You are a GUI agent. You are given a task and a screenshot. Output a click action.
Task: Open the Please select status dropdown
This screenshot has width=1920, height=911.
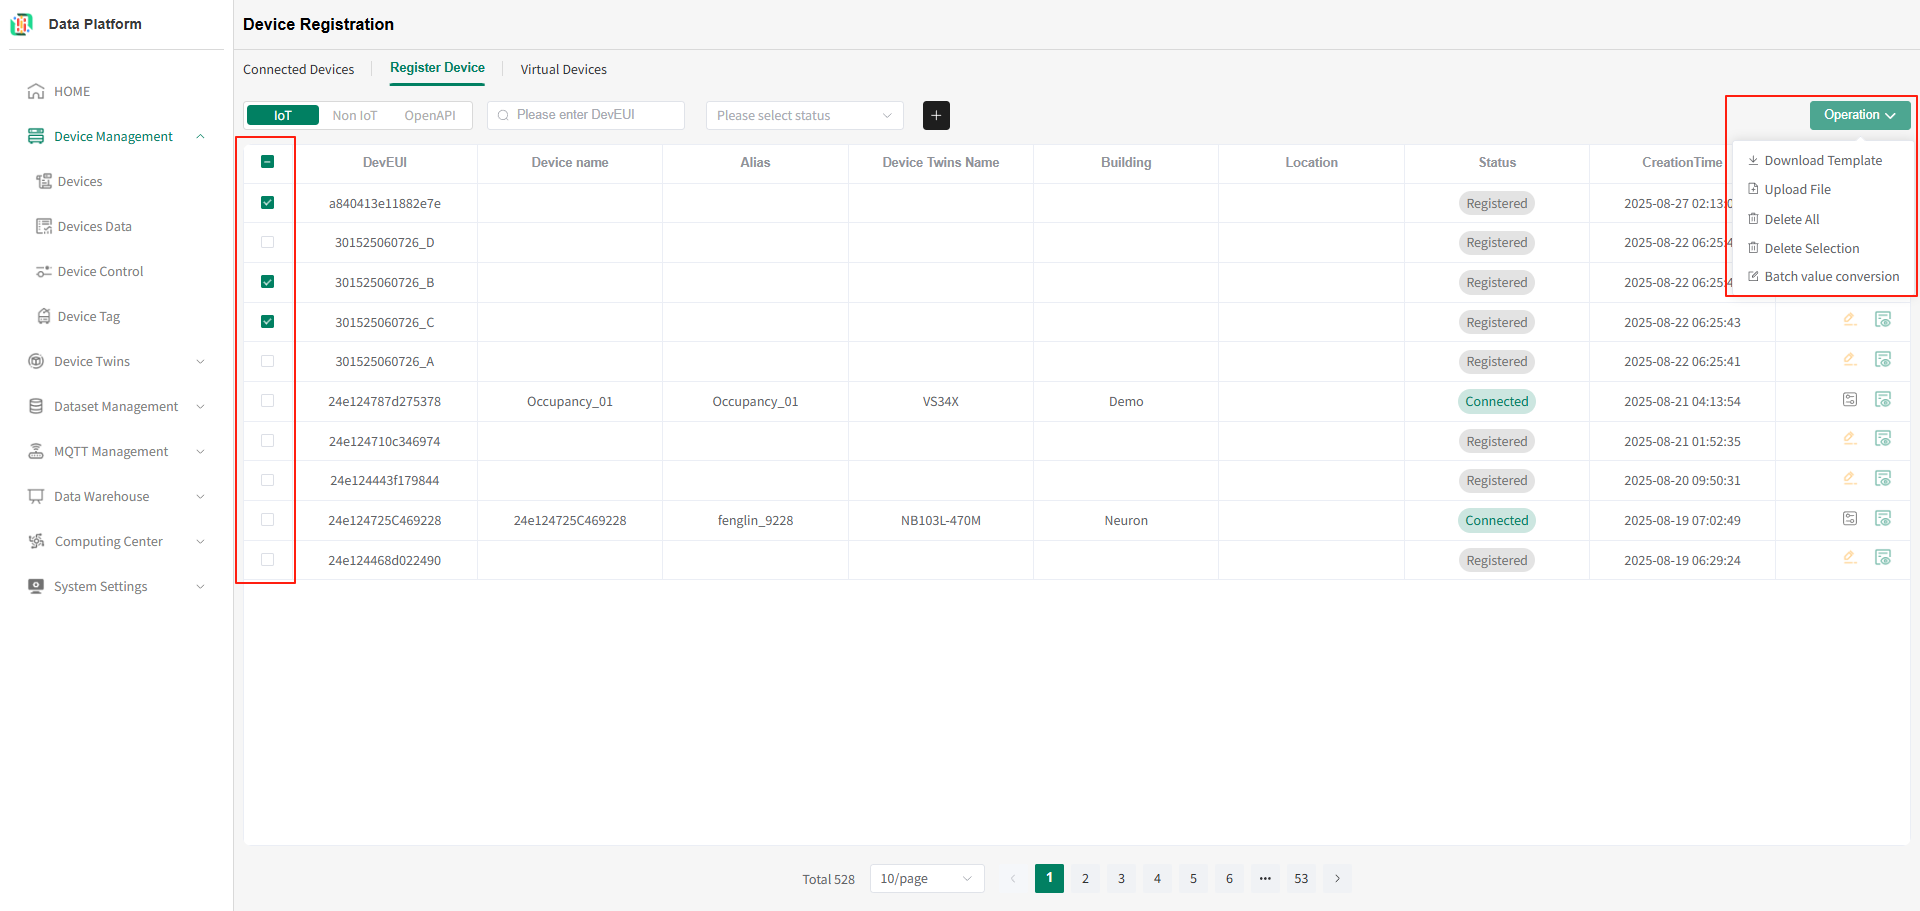[805, 115]
